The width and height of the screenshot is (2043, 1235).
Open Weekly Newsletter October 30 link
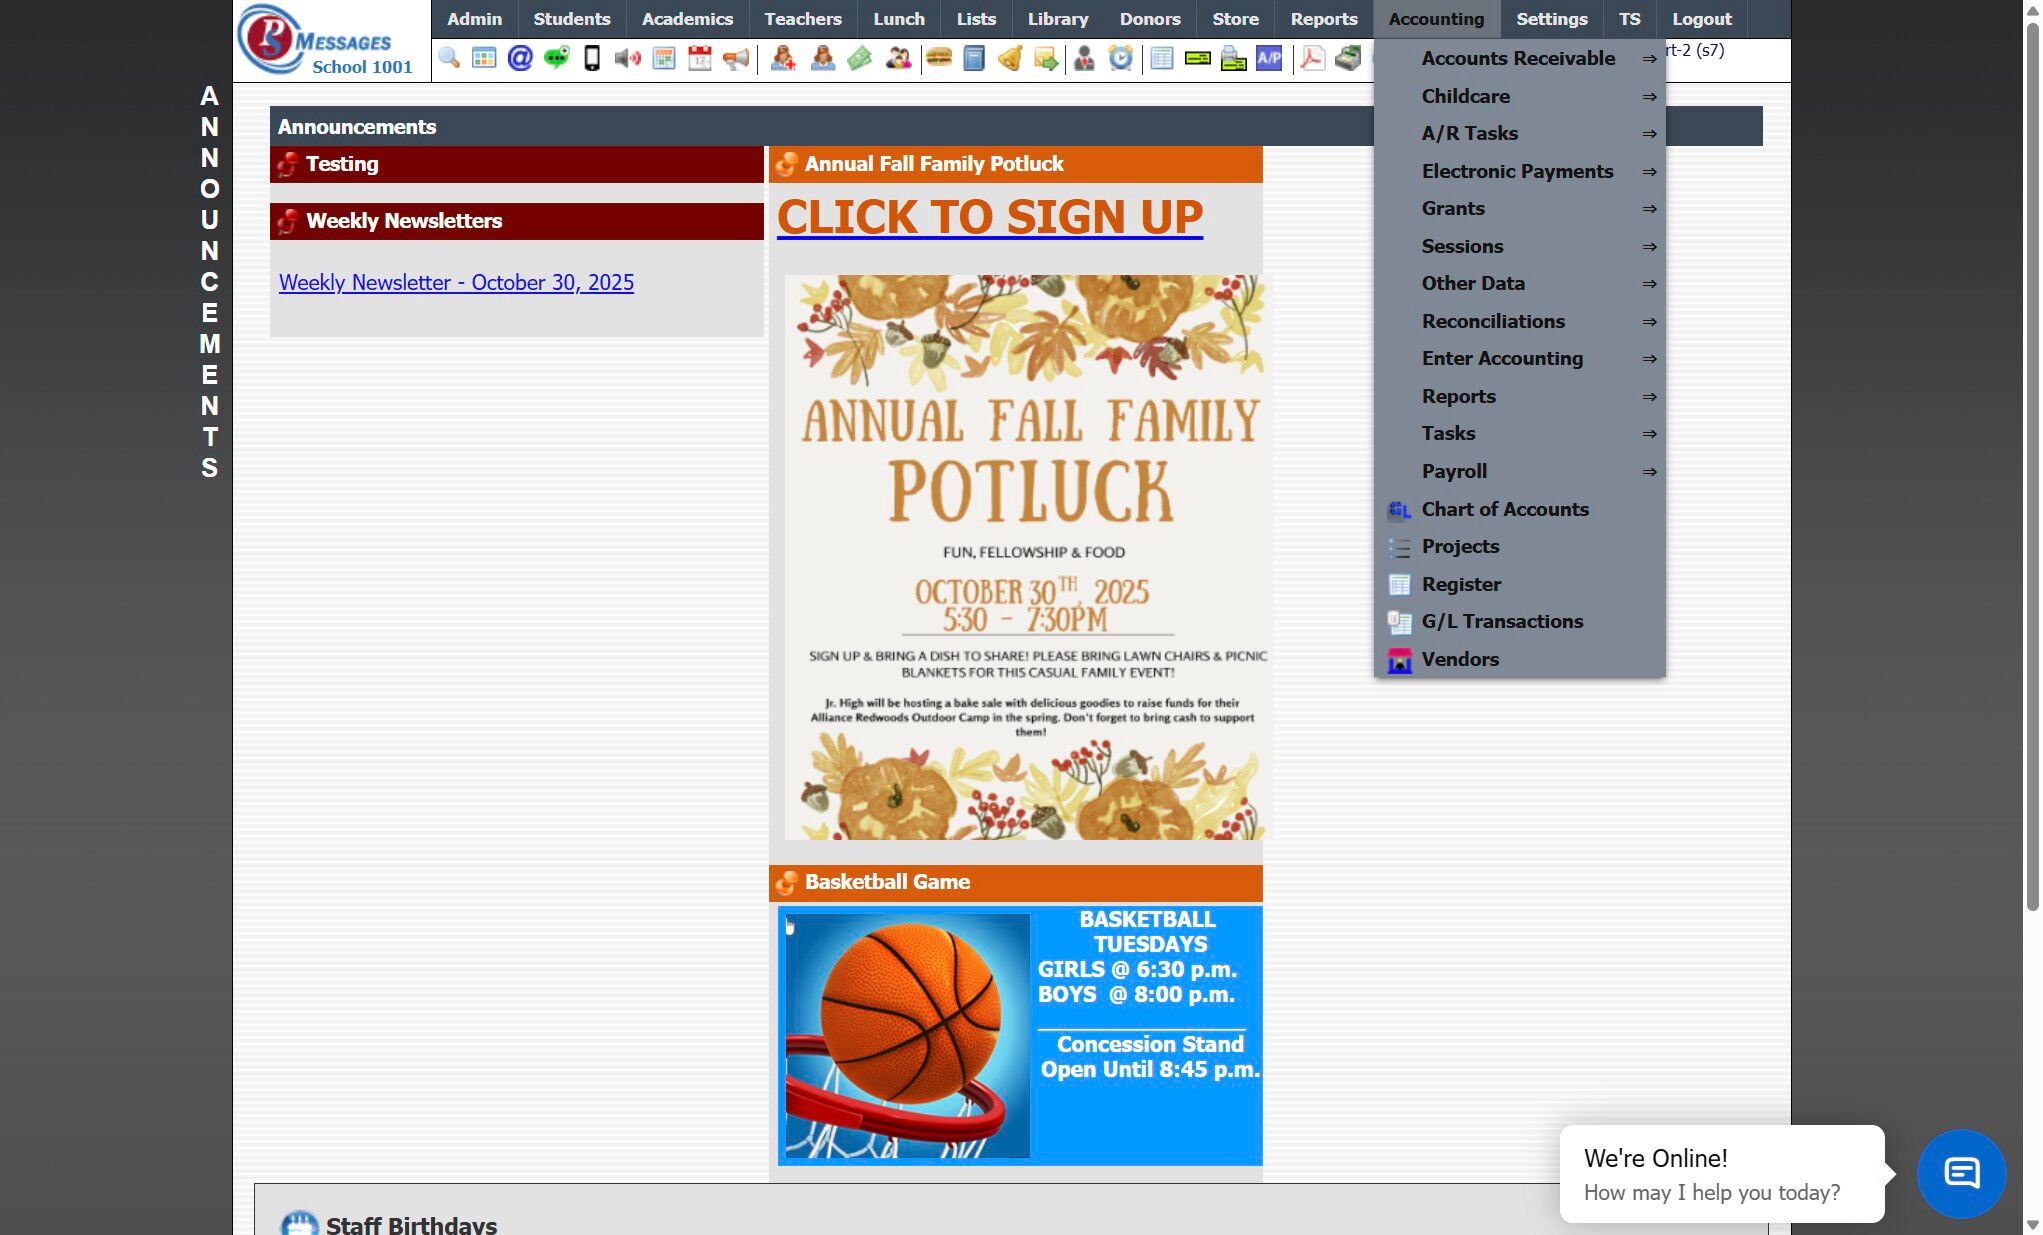[456, 283]
